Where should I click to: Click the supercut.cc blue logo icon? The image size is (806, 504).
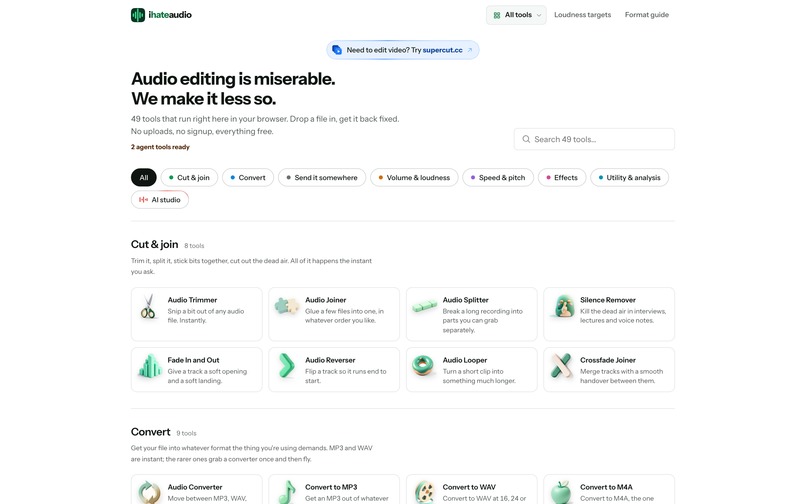click(337, 50)
